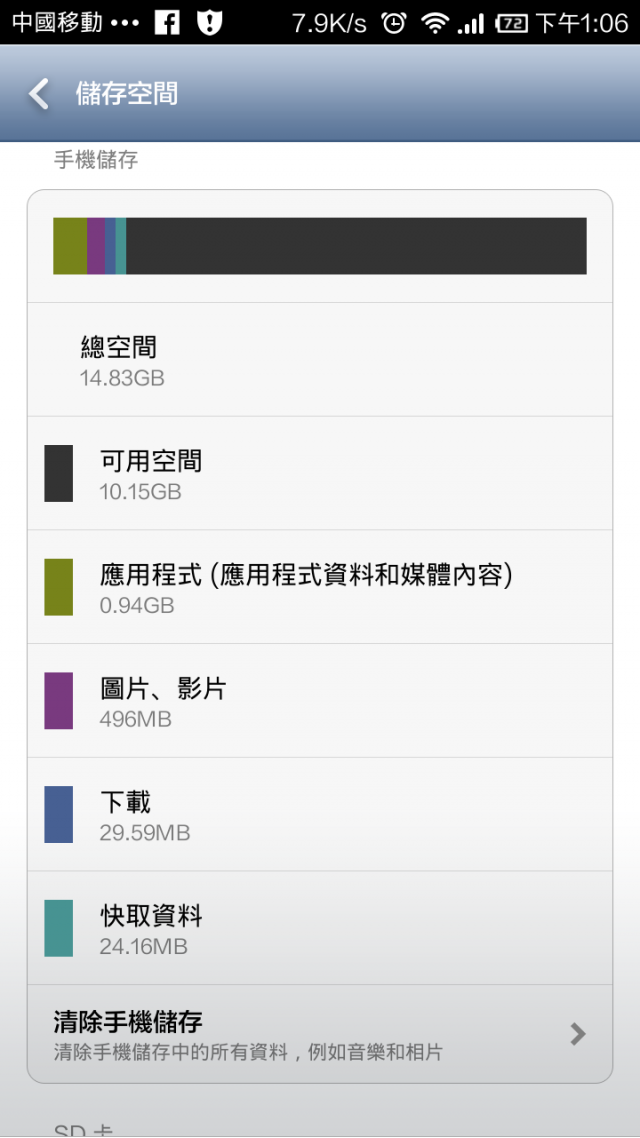Tap the battery level indicator

(x=512, y=24)
